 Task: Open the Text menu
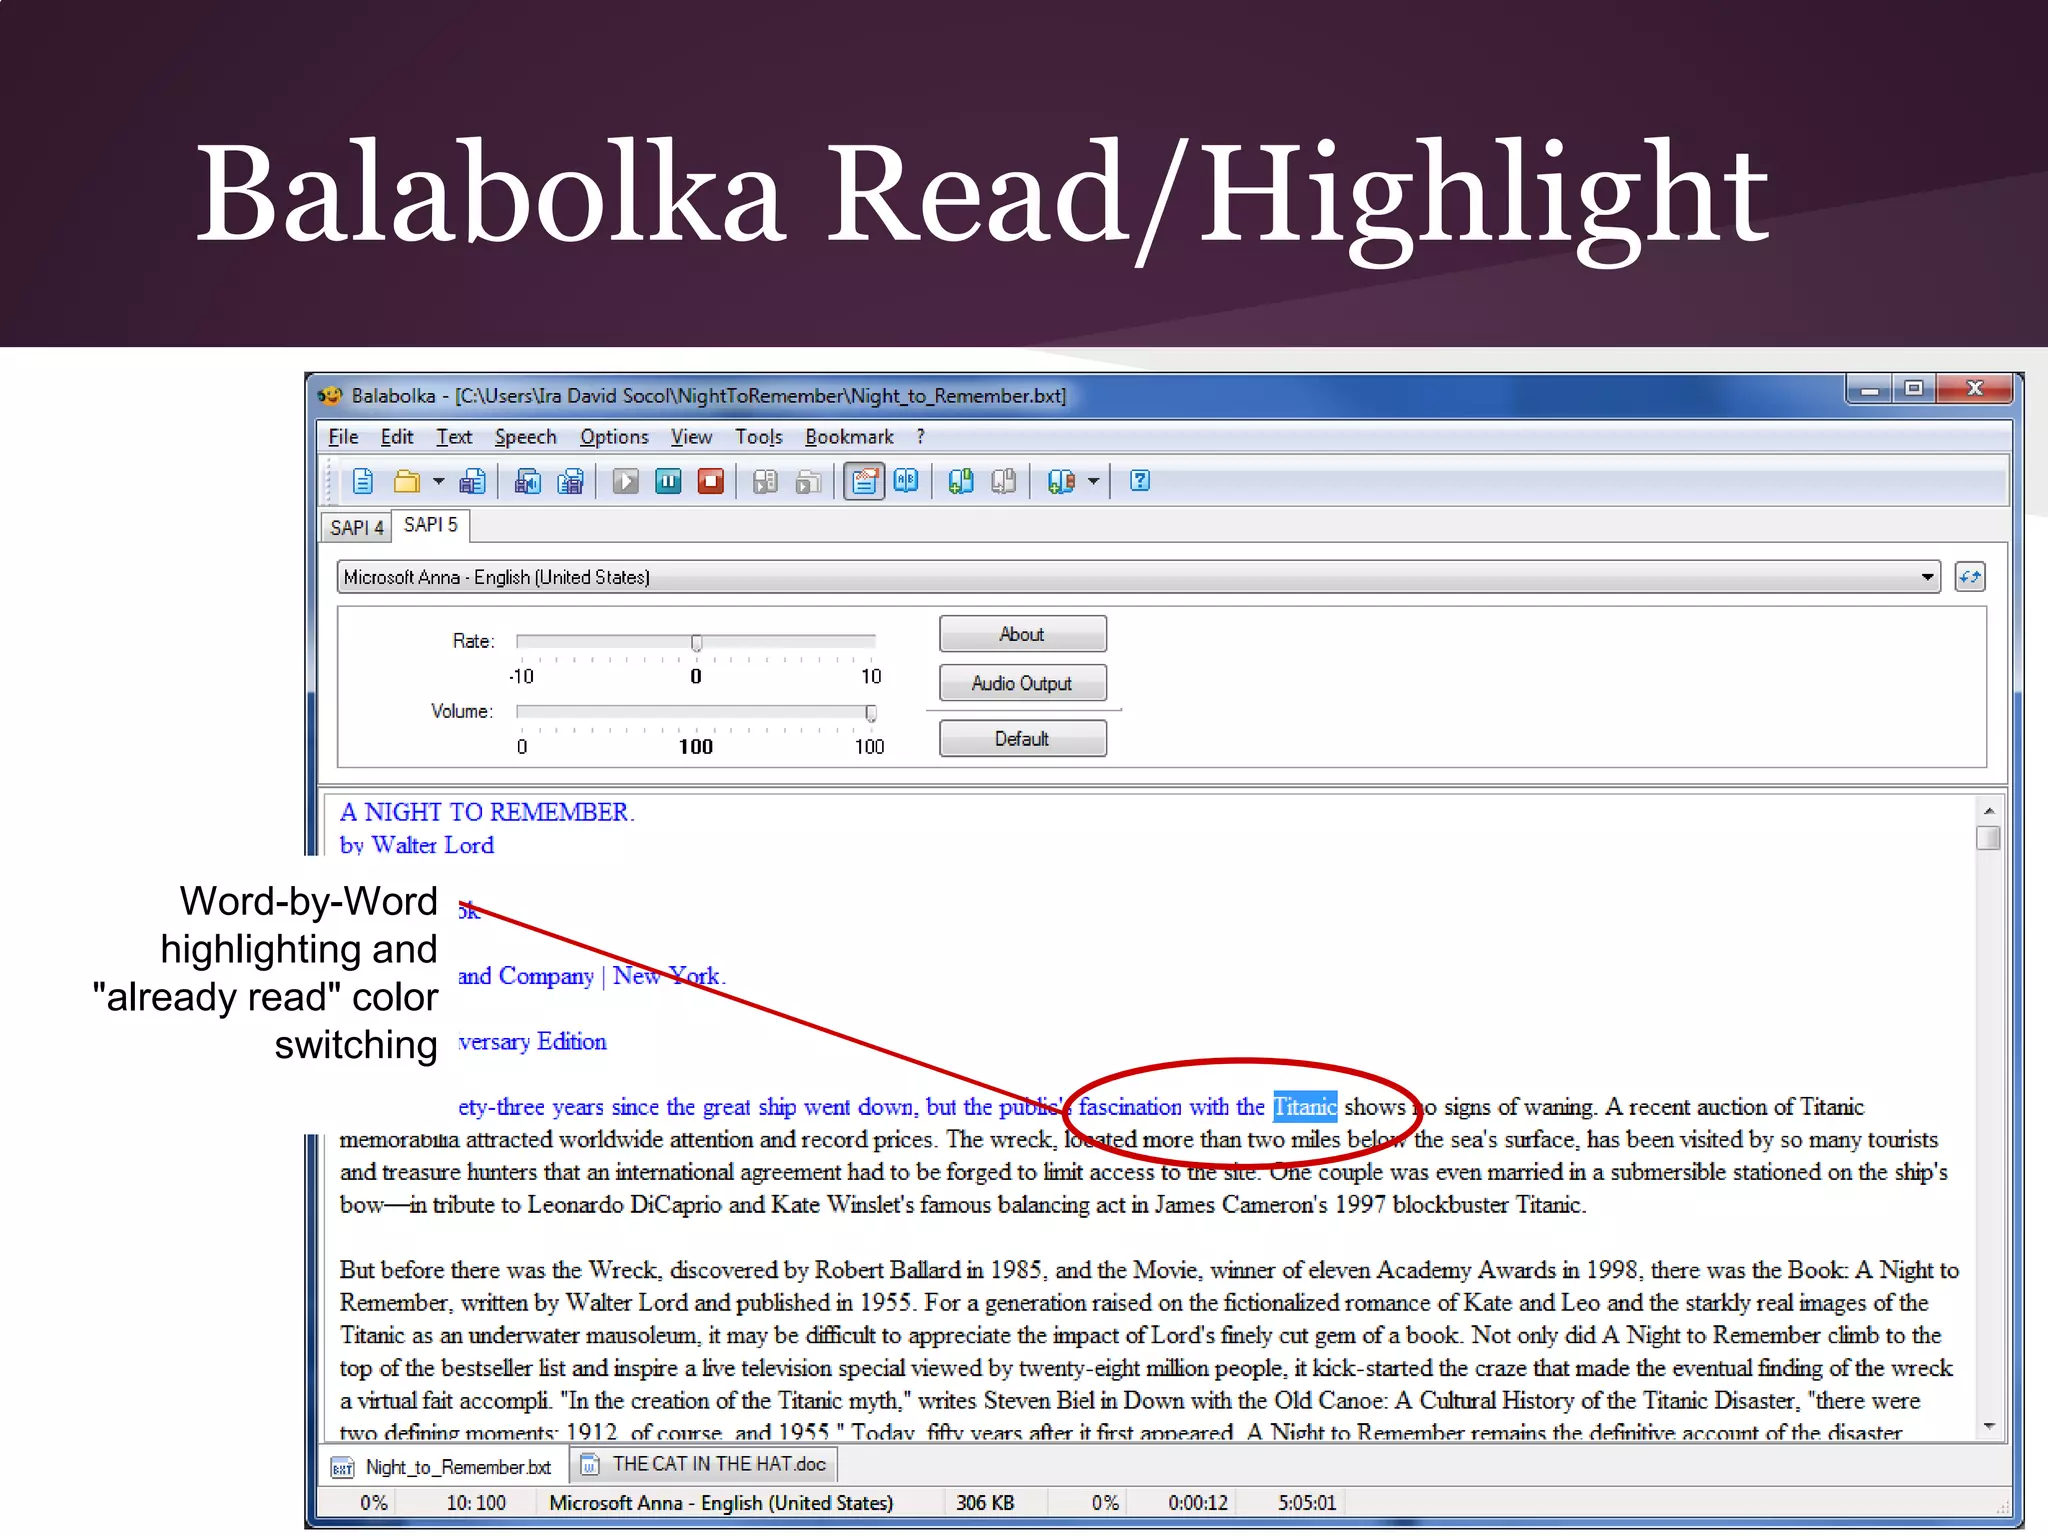[454, 437]
